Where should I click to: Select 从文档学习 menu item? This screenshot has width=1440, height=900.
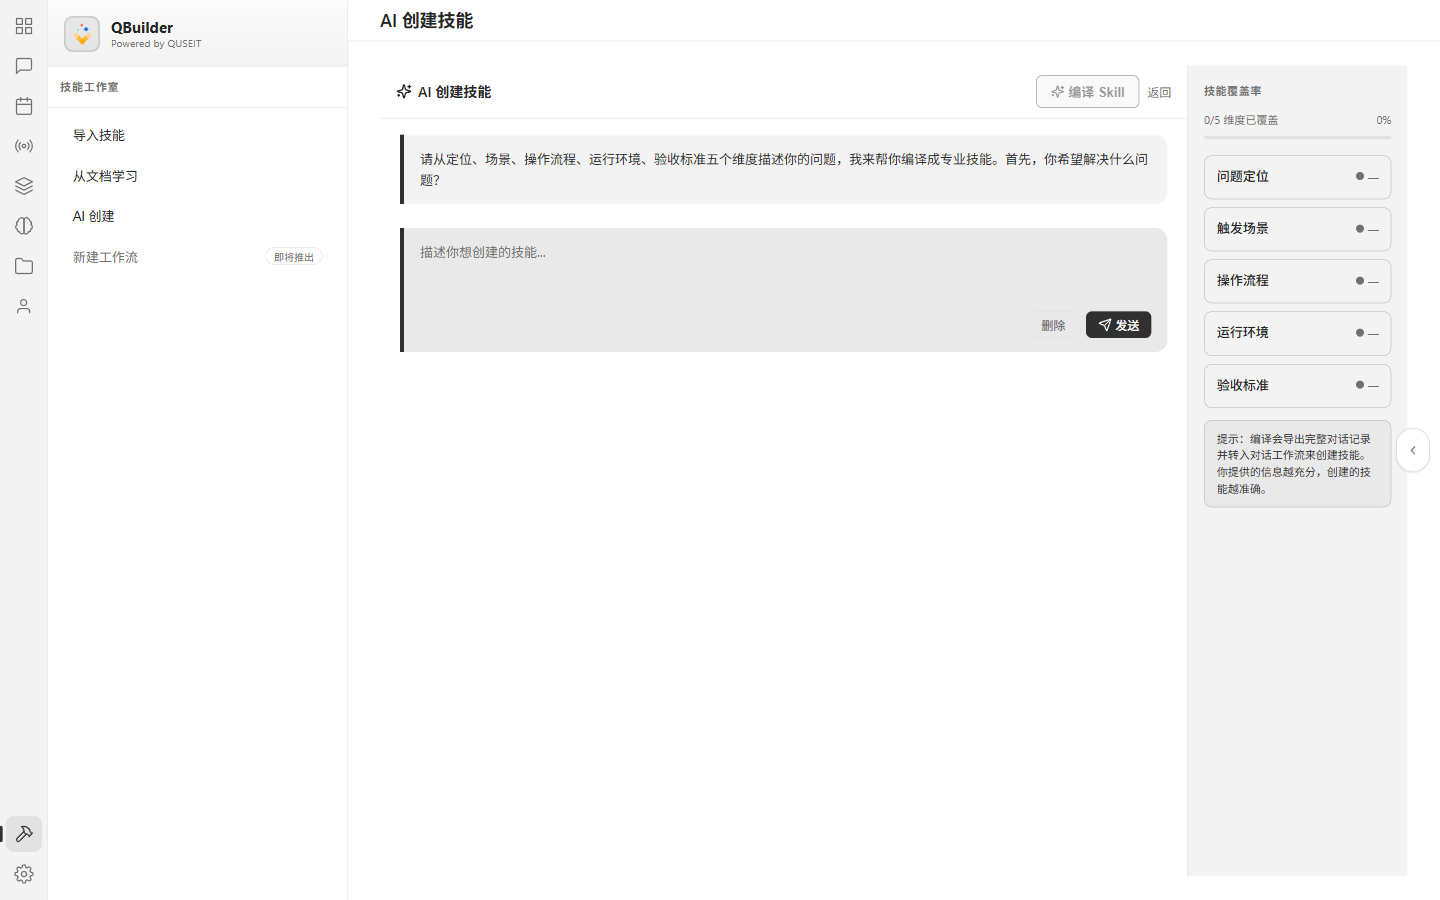(x=197, y=176)
